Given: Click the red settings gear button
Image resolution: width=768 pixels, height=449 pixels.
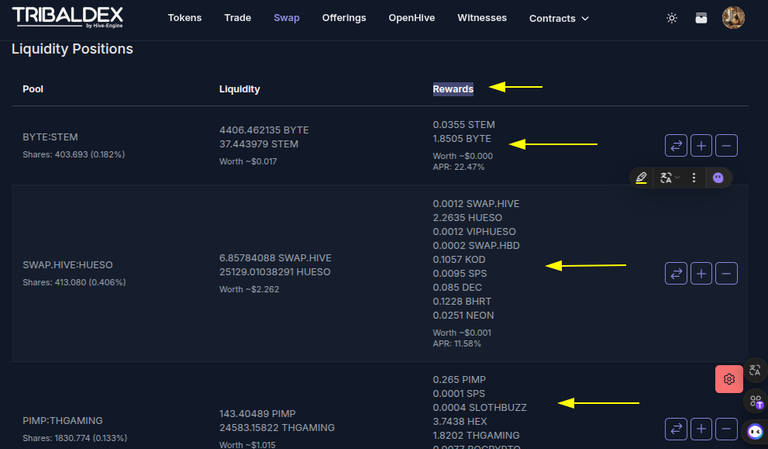Looking at the screenshot, I should [729, 379].
